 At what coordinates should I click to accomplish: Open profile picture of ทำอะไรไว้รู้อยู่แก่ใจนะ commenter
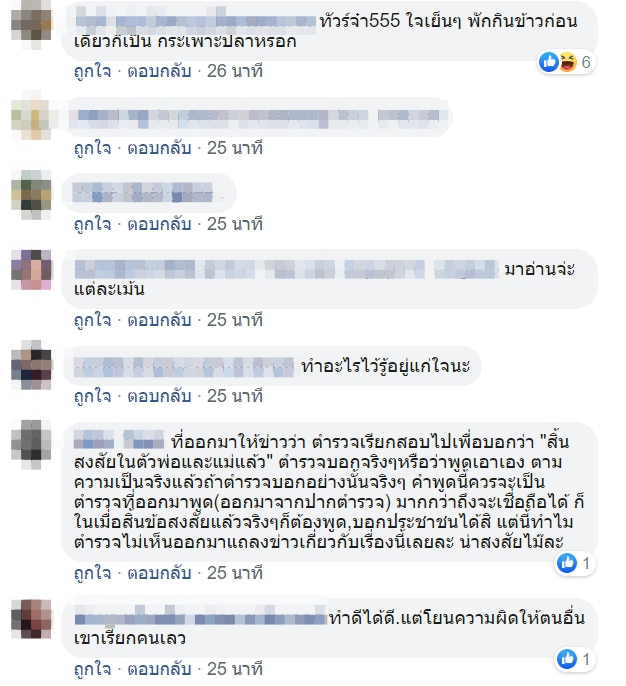coord(31,365)
